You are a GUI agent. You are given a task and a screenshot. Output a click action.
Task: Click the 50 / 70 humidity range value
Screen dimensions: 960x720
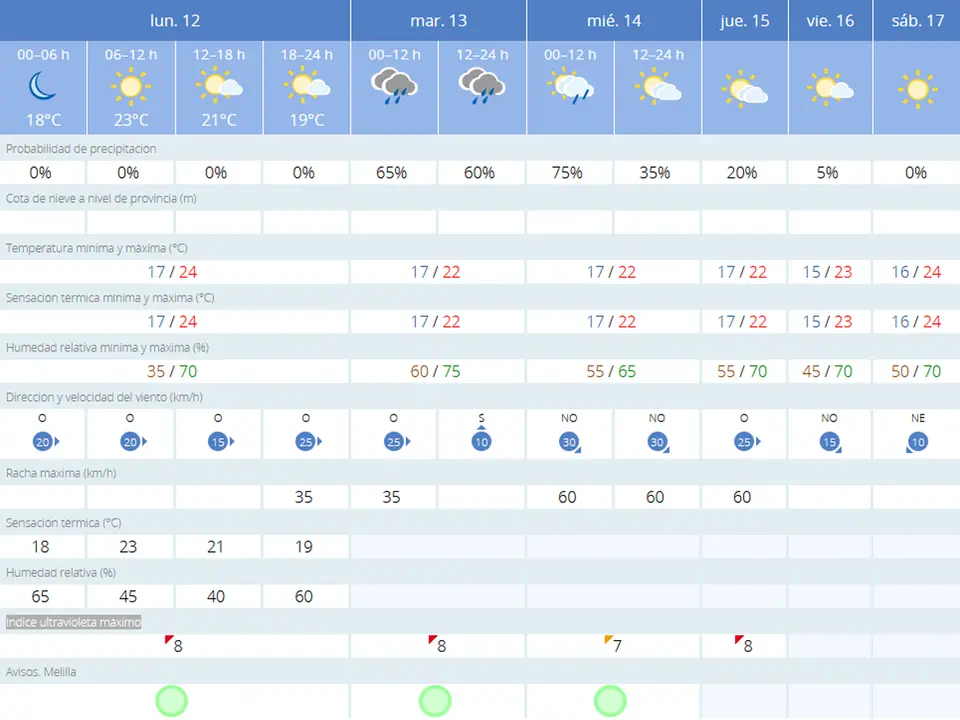[916, 371]
